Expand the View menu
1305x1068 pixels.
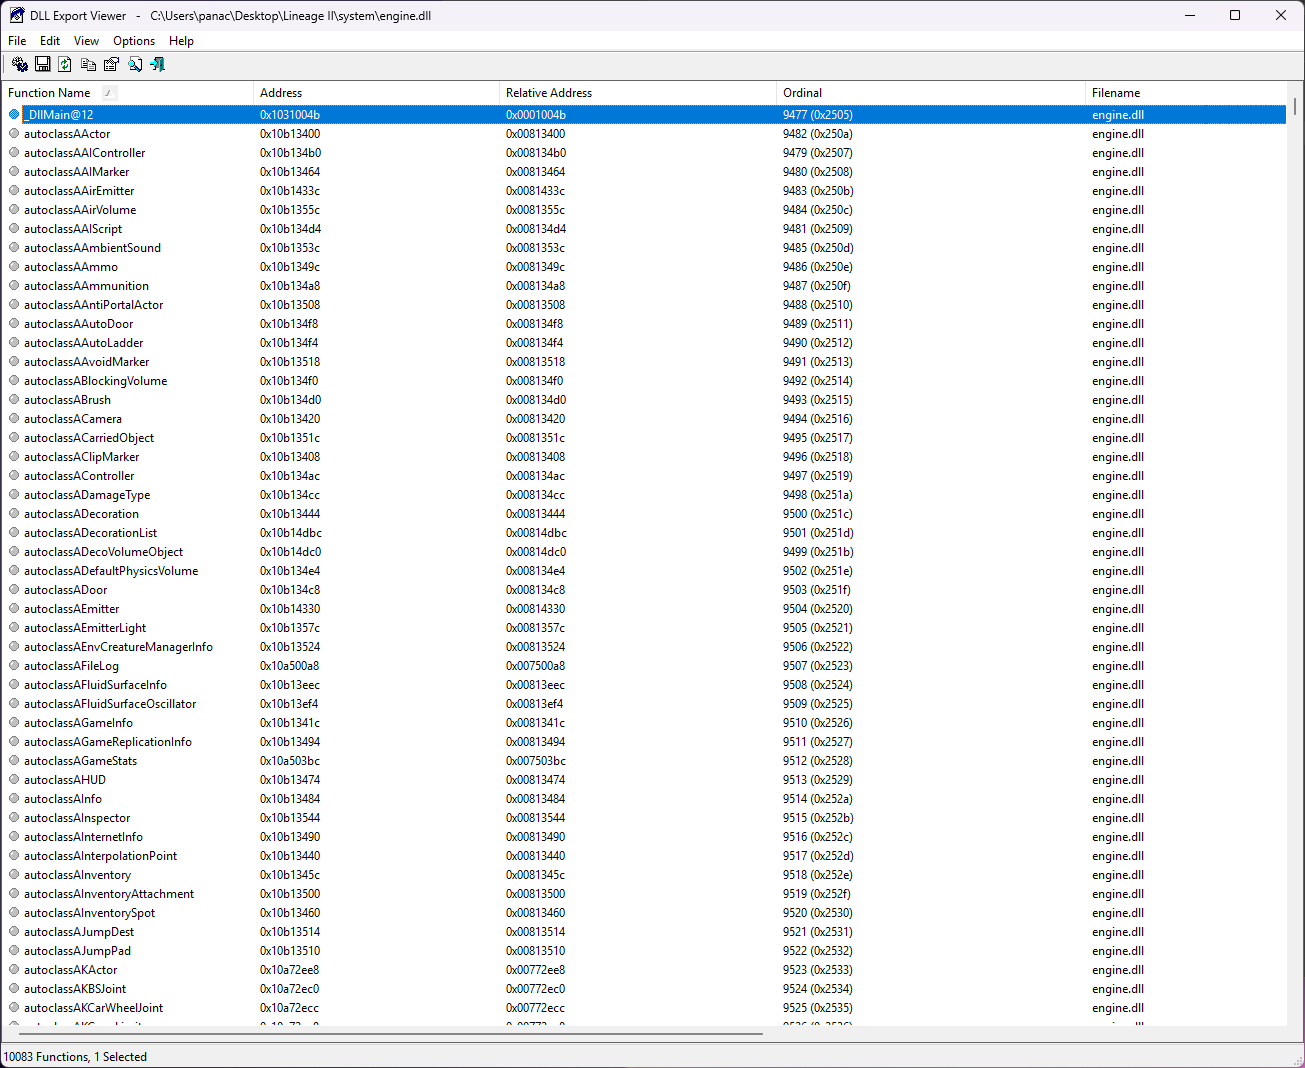click(86, 41)
